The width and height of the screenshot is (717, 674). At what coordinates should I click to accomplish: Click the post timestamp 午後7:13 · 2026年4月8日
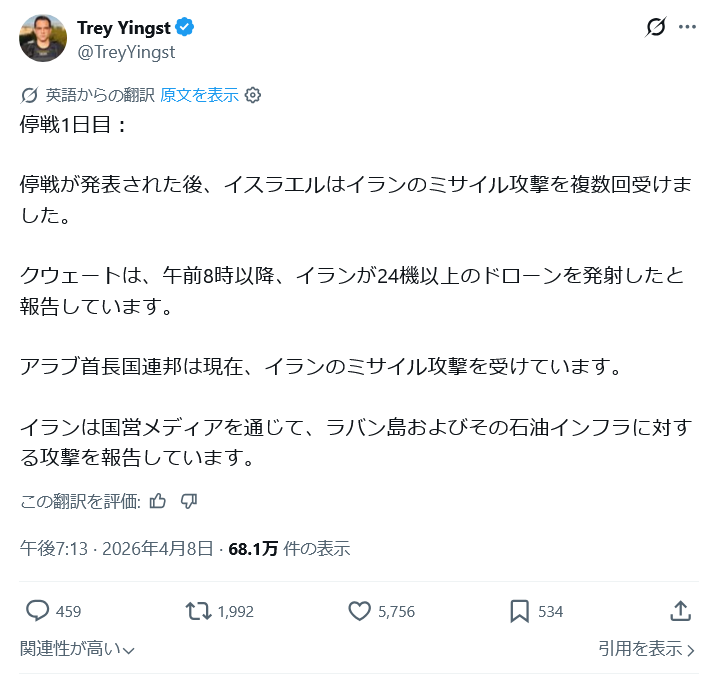coord(116,548)
